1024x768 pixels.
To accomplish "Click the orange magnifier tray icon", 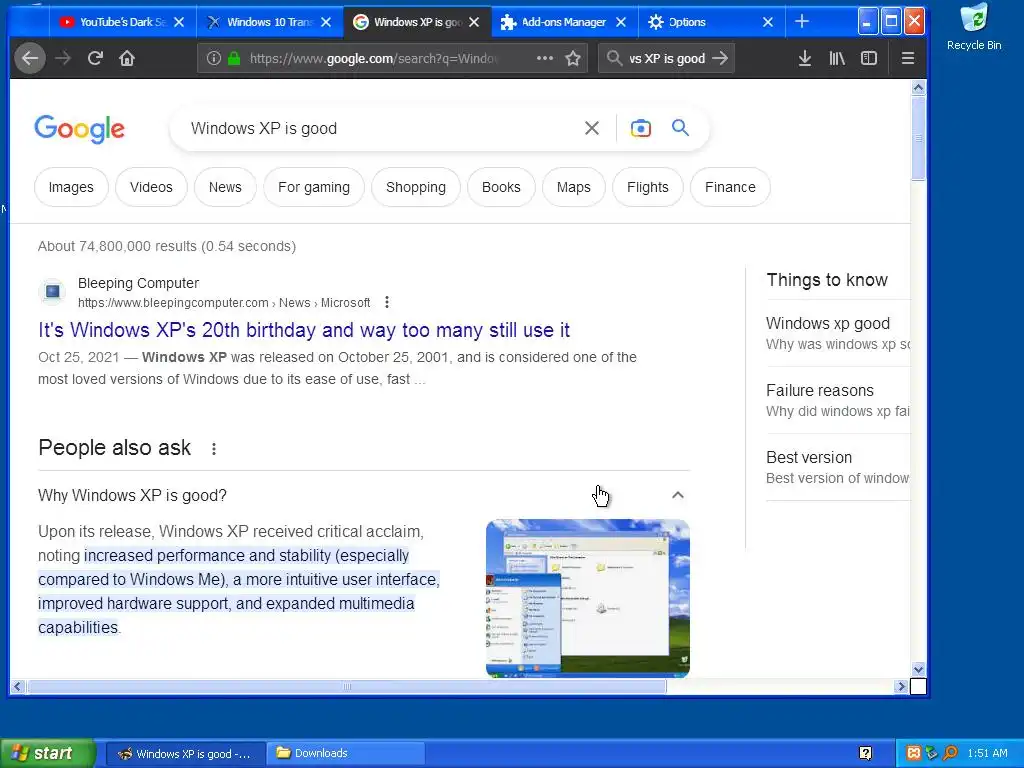I will pyautogui.click(x=950, y=754).
